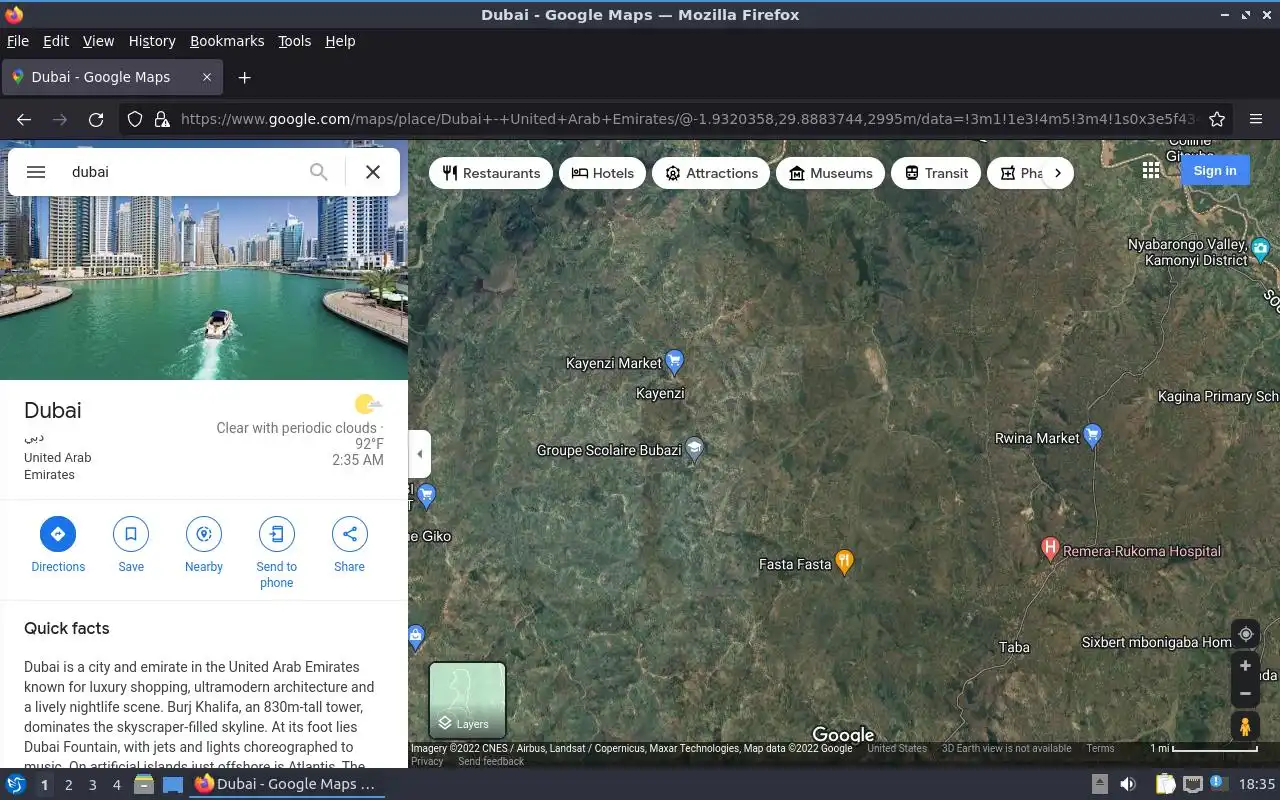
Task: Open the Layers map type switcher
Action: pyautogui.click(x=467, y=700)
